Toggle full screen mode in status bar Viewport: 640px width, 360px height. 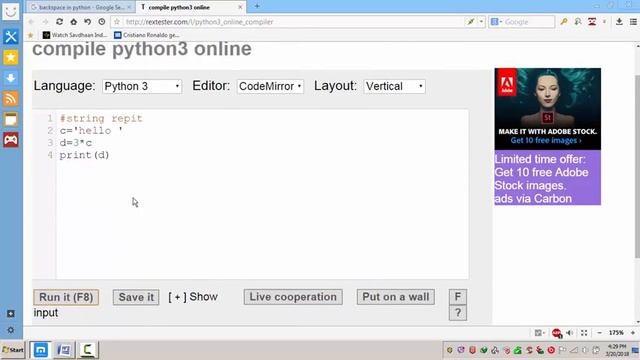point(584,333)
